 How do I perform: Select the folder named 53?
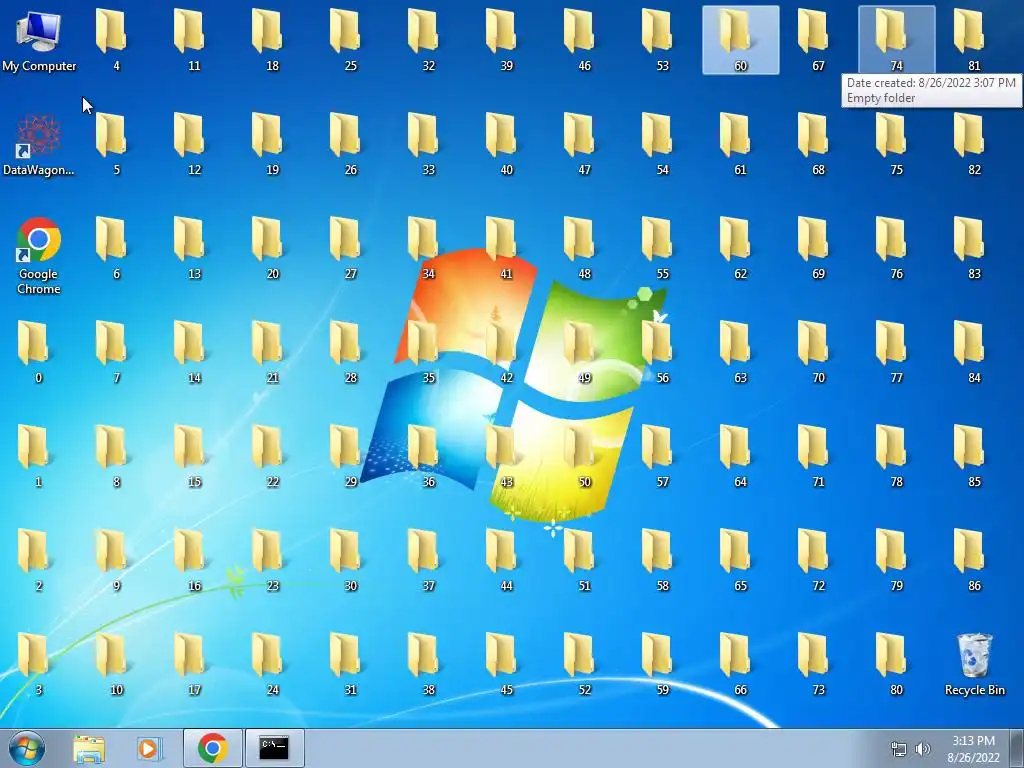662,40
